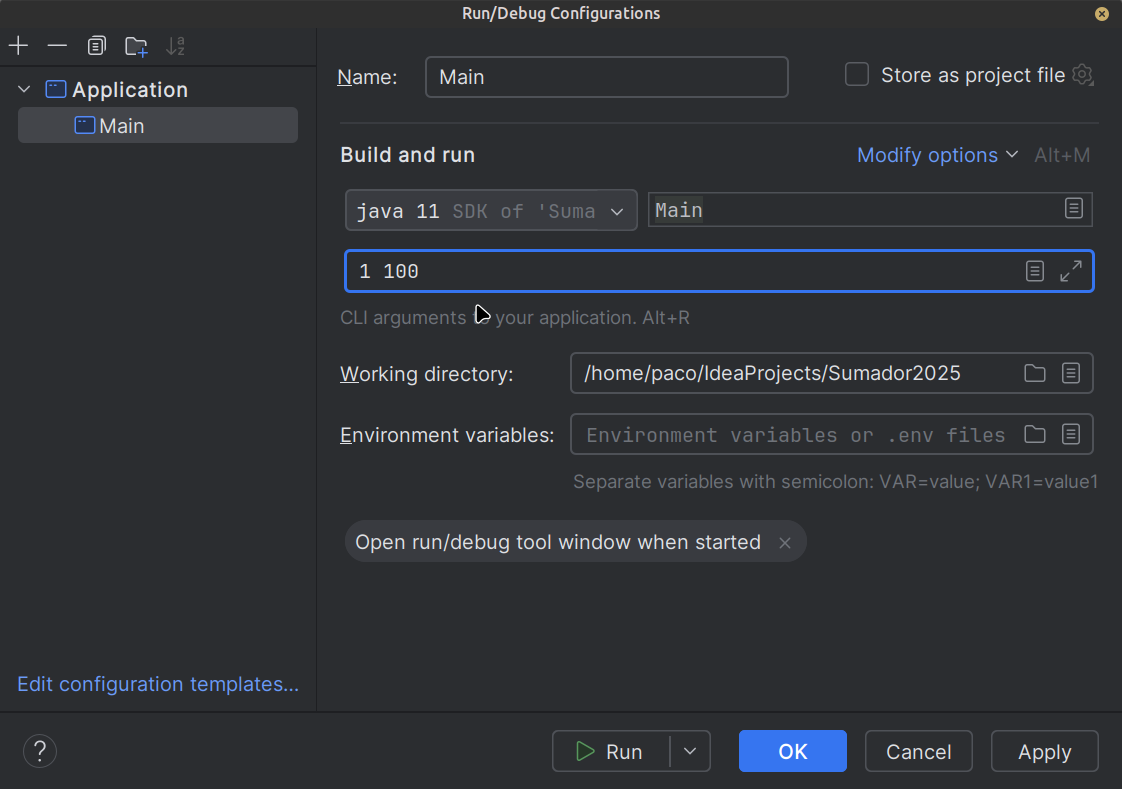This screenshot has height=789, width=1122.
Task: Click the Edit configuration templates link
Action: point(158,684)
